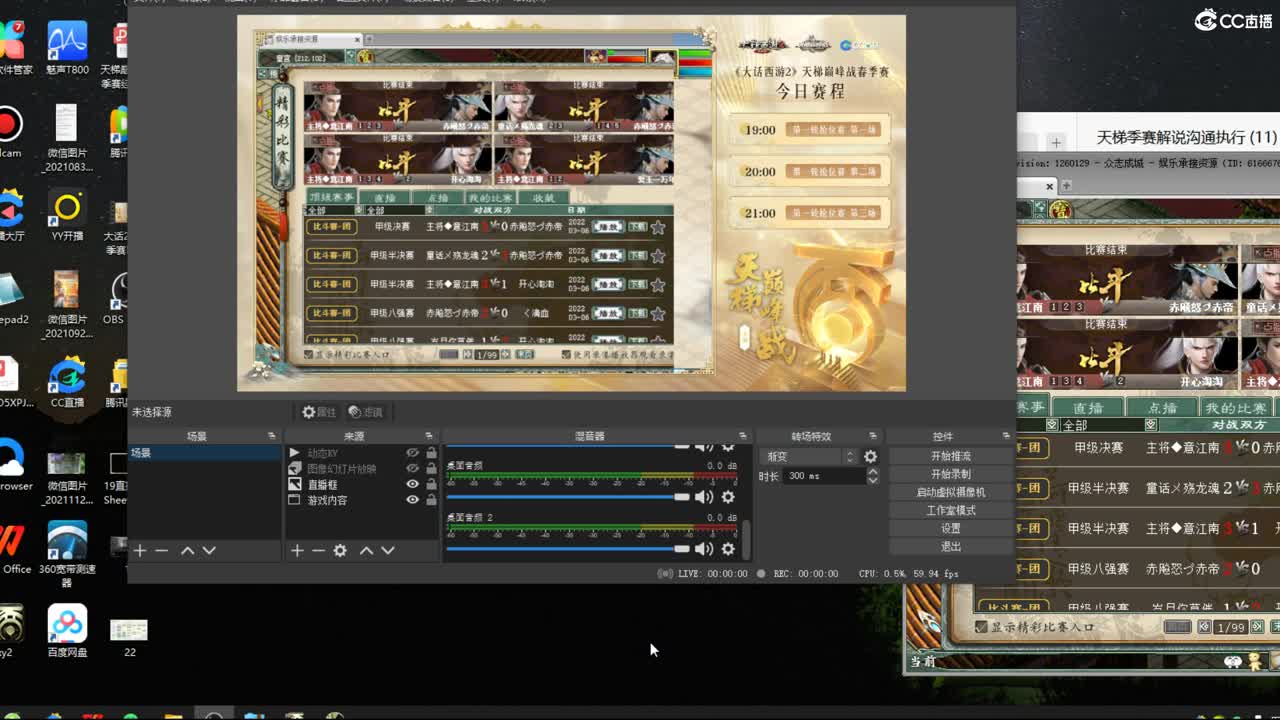Viewport: 1280px width, 720px height.
Task: Move the scene up using the Scenes (场景) panel up arrow
Action: pyautogui.click(x=187, y=551)
